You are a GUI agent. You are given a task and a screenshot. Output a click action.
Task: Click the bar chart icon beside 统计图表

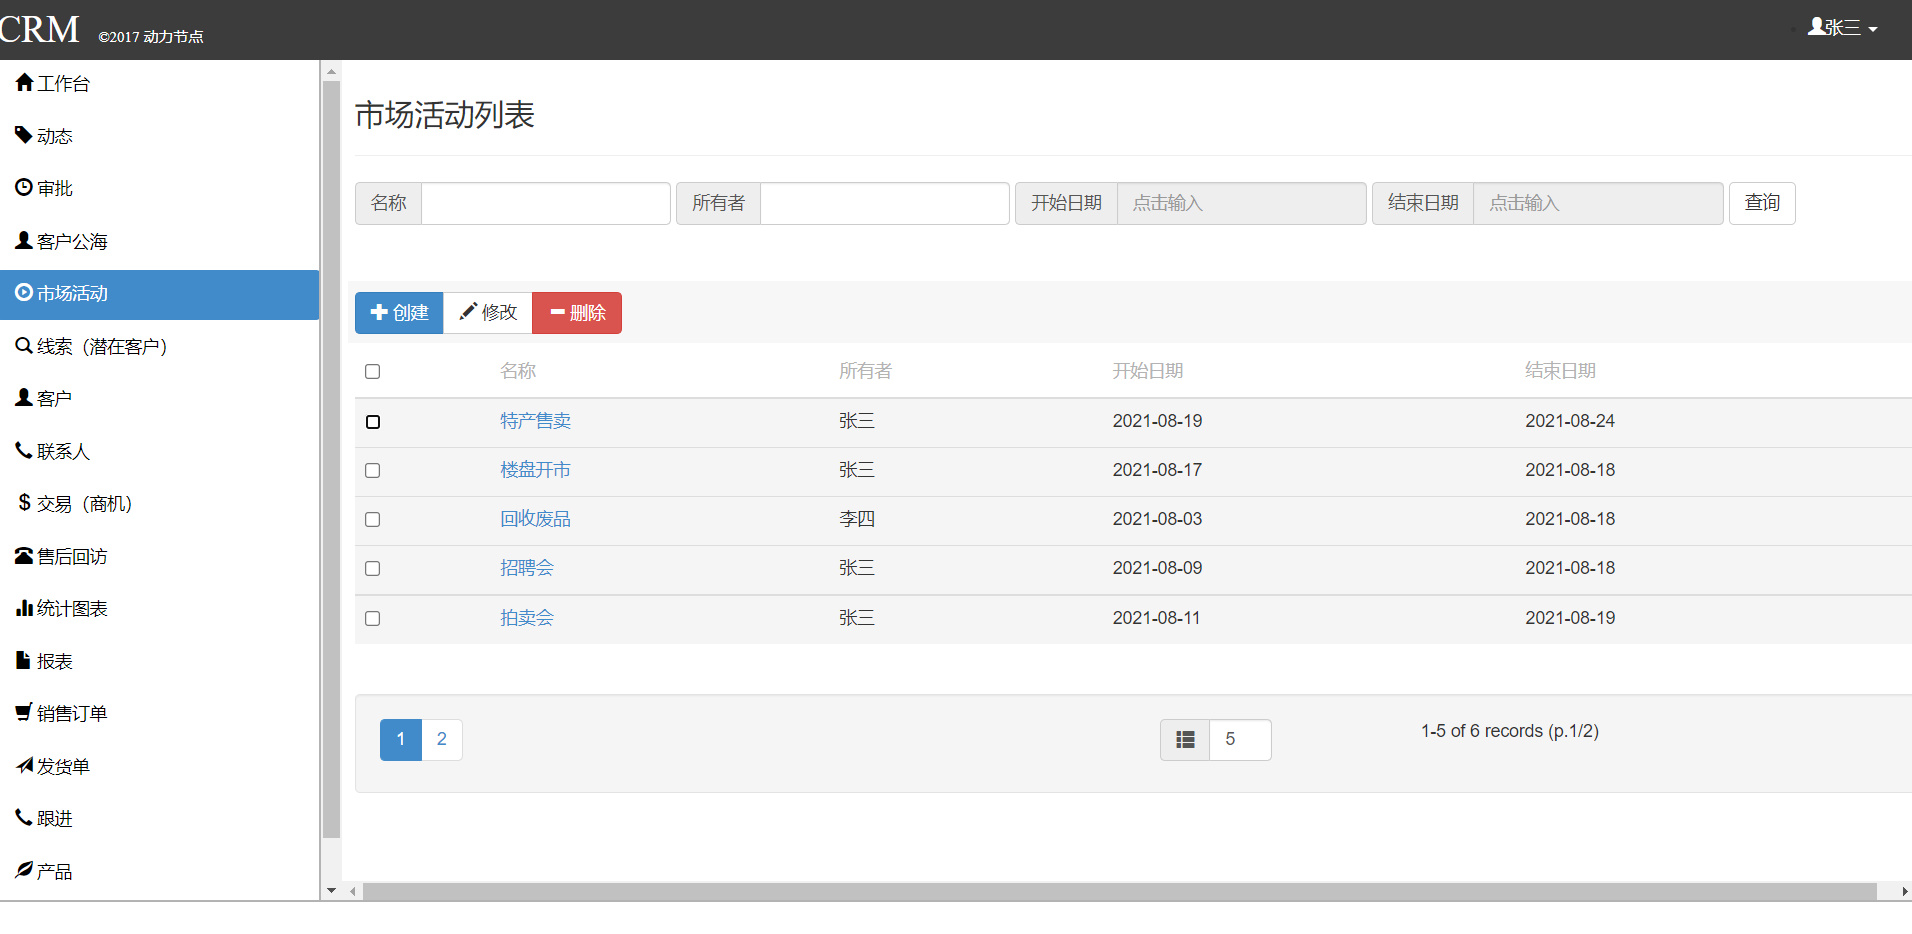(24, 608)
